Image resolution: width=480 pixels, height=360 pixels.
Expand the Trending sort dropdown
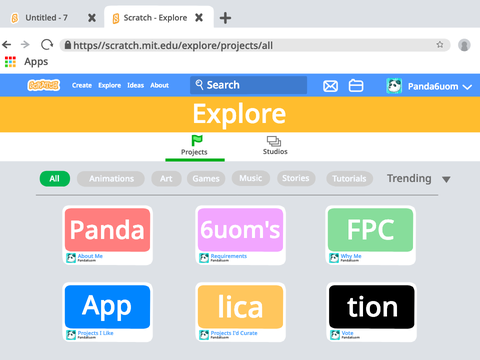pyautogui.click(x=419, y=179)
